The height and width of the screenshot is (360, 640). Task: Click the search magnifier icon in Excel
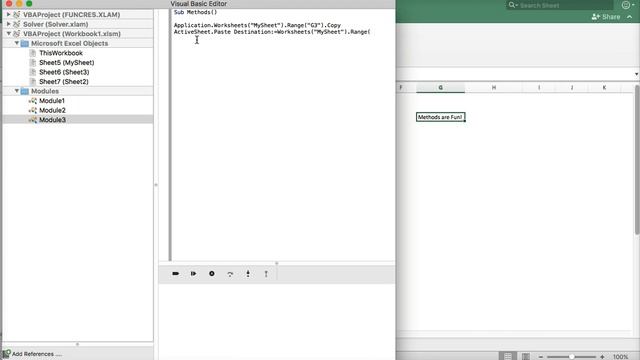pyautogui.click(x=512, y=5)
